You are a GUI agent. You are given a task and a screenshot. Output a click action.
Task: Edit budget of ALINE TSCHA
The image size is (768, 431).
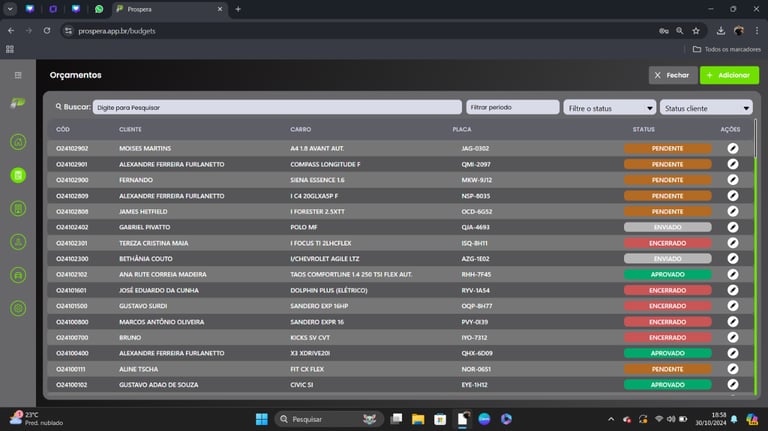click(x=733, y=369)
